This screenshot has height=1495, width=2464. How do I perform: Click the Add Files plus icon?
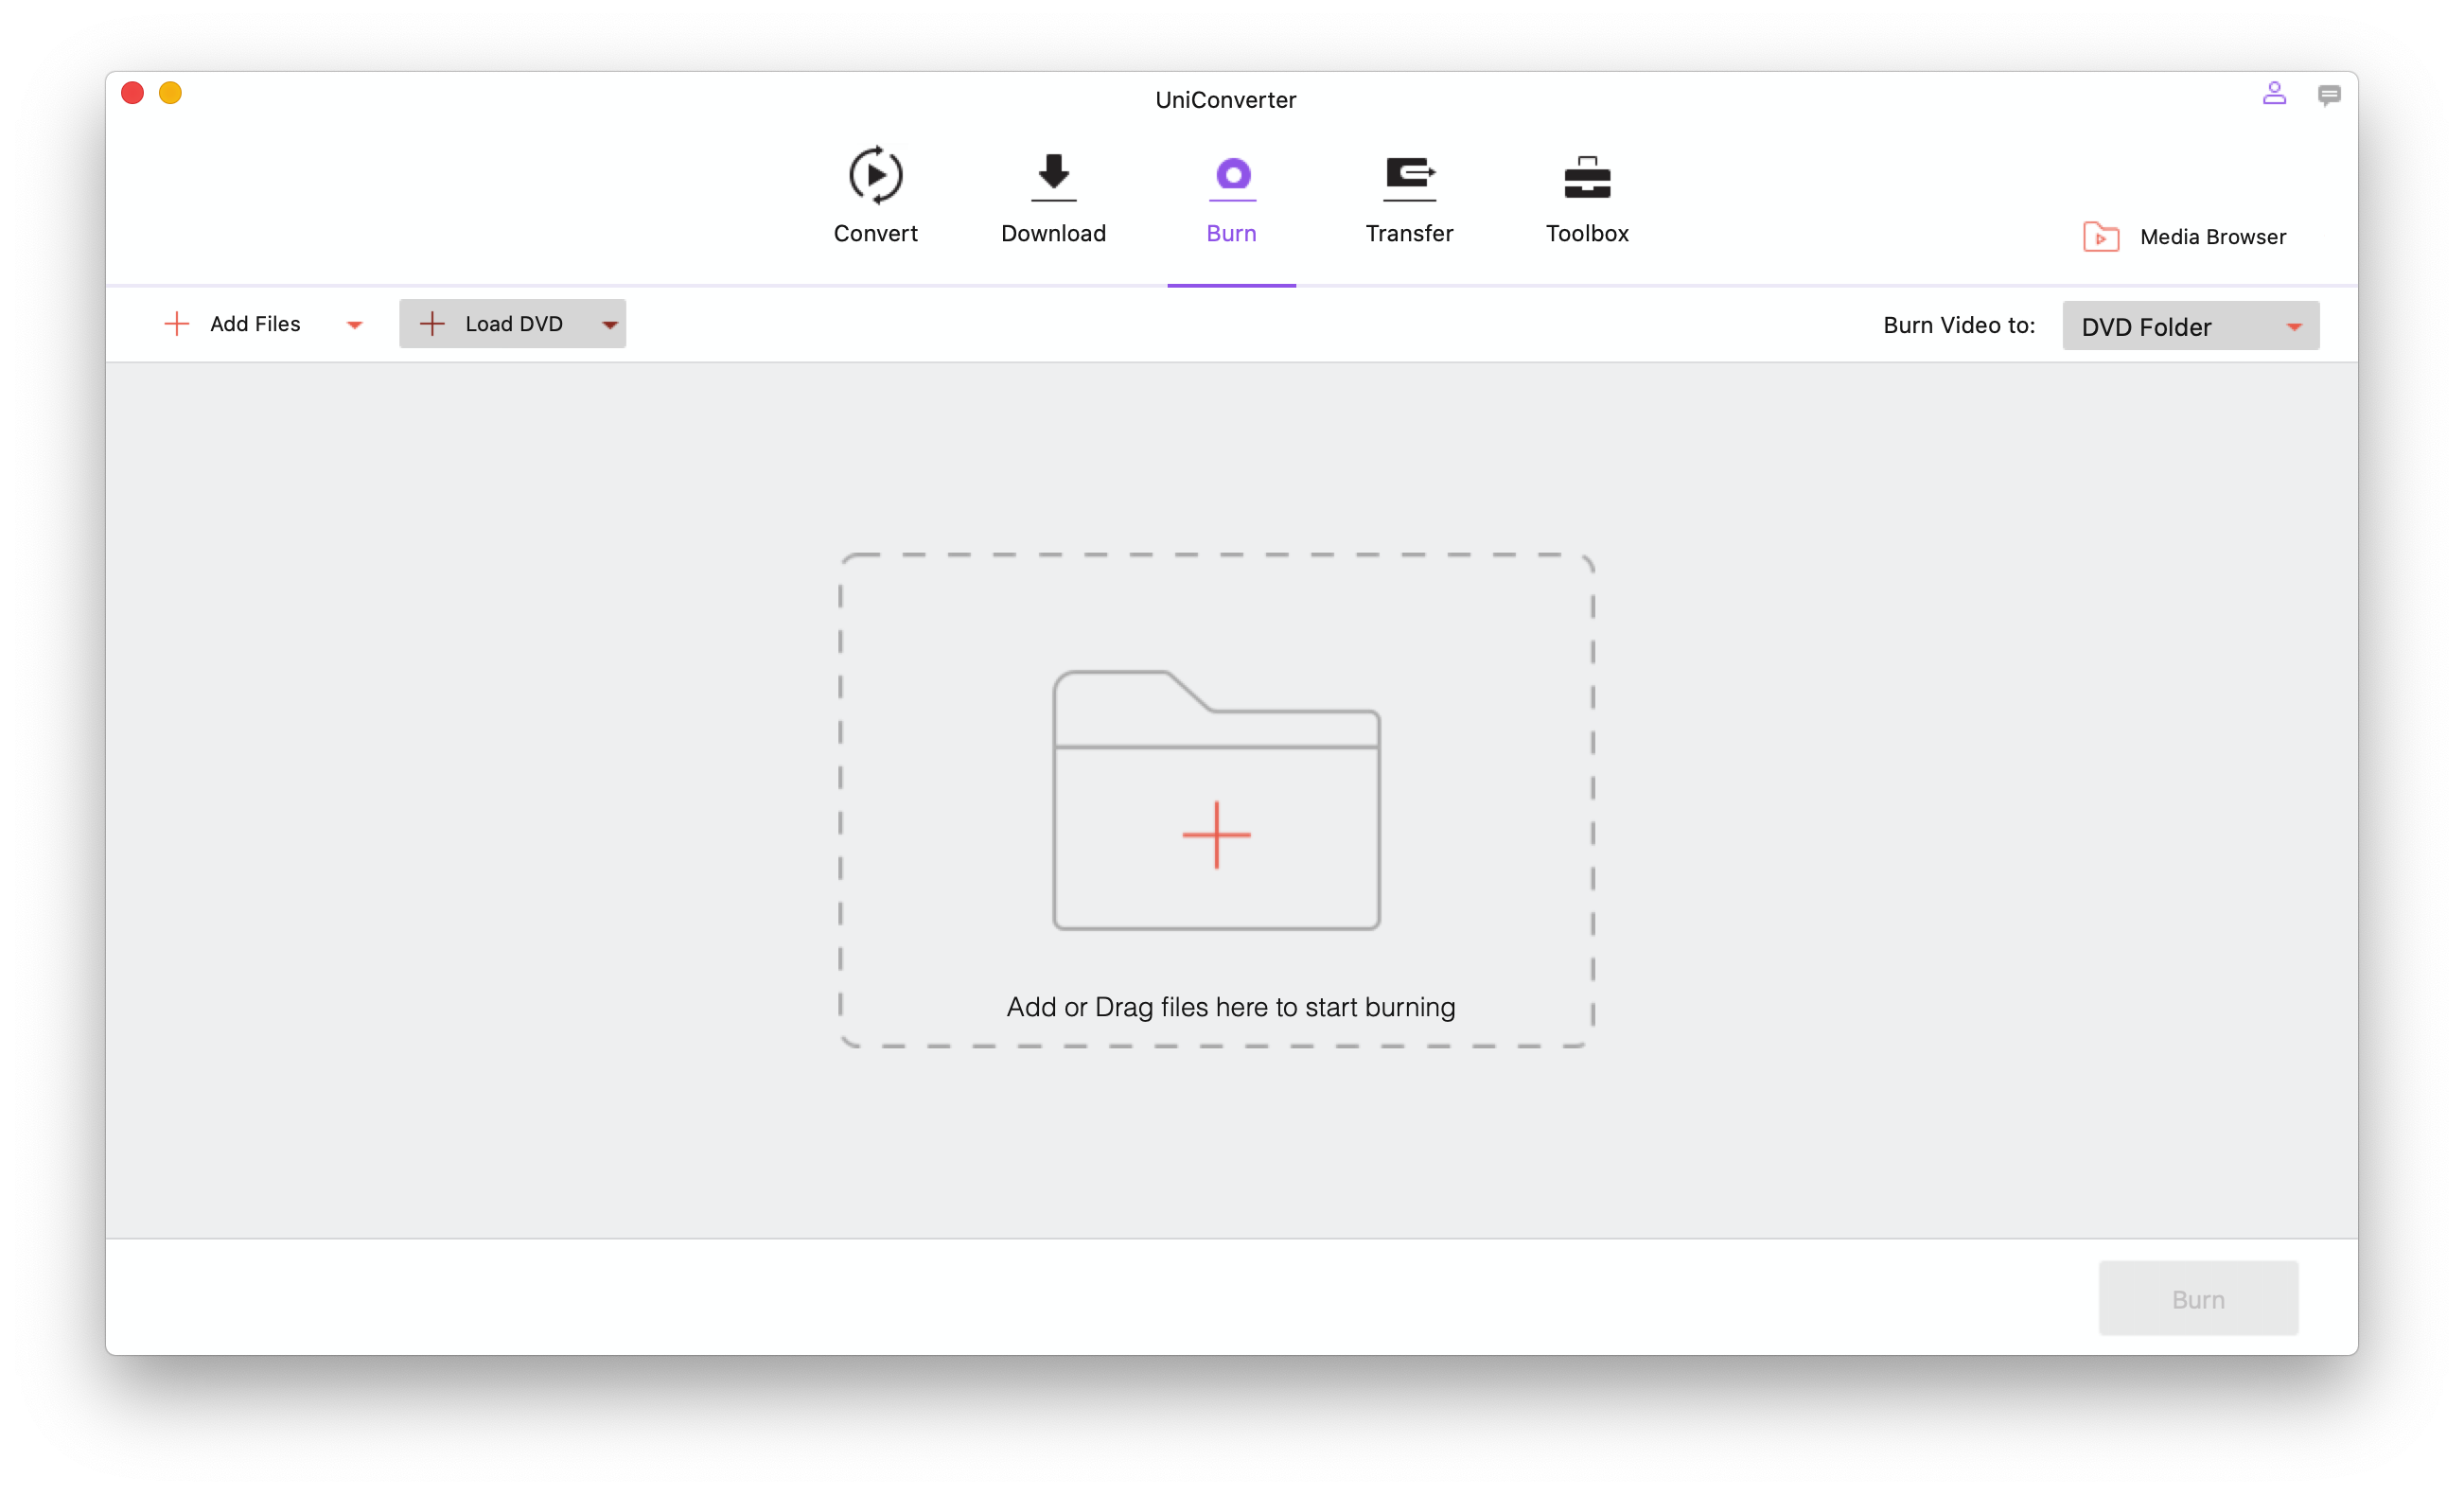tap(176, 324)
